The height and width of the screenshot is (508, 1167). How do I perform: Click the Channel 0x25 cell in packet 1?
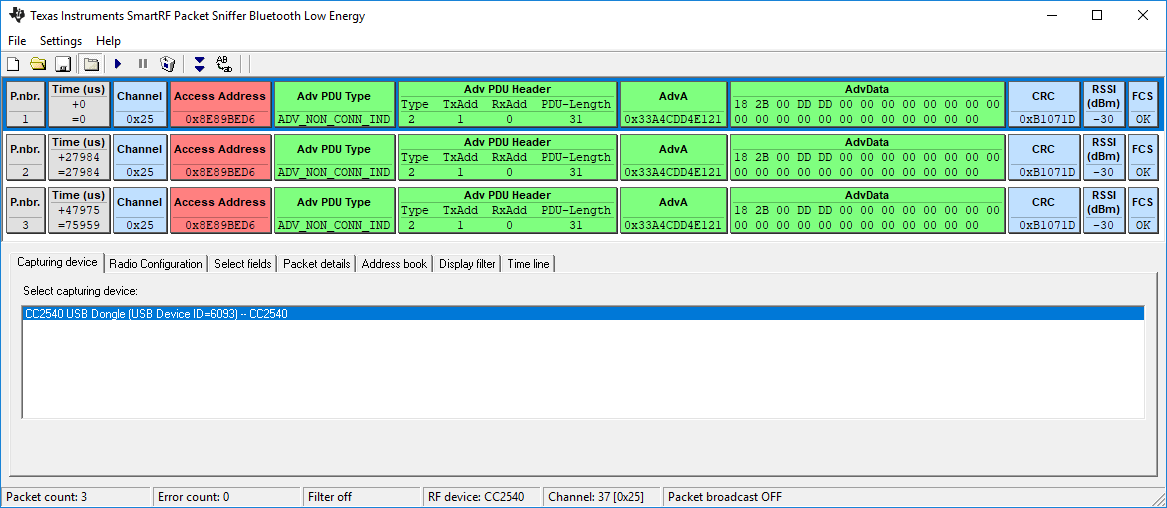coord(141,105)
